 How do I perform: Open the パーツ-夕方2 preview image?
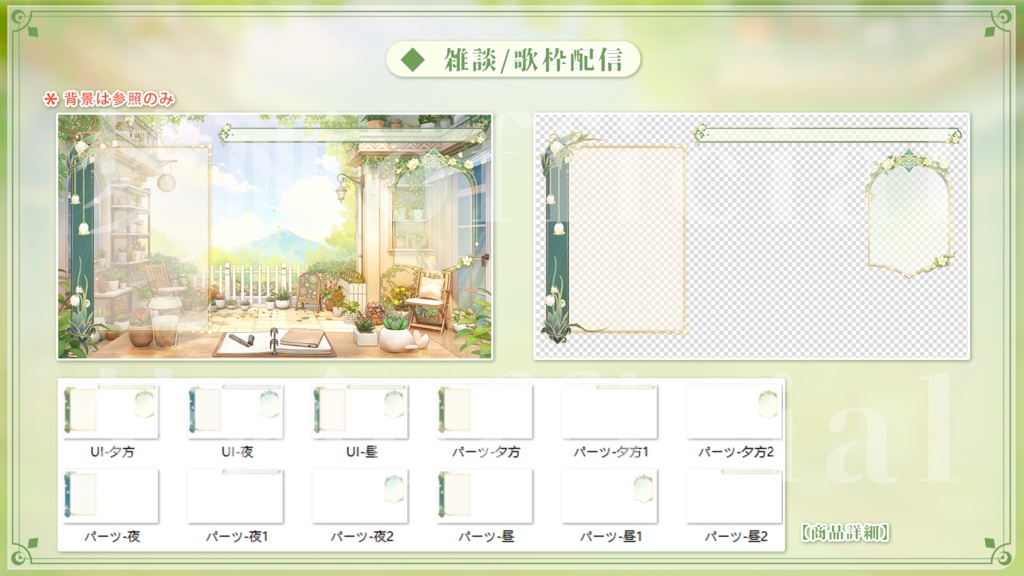click(733, 410)
